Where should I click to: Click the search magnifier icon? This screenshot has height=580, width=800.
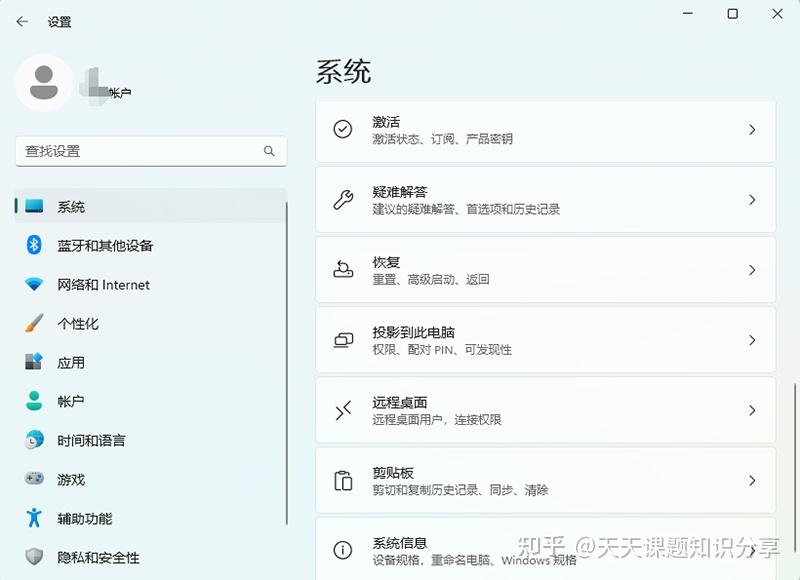click(x=269, y=151)
